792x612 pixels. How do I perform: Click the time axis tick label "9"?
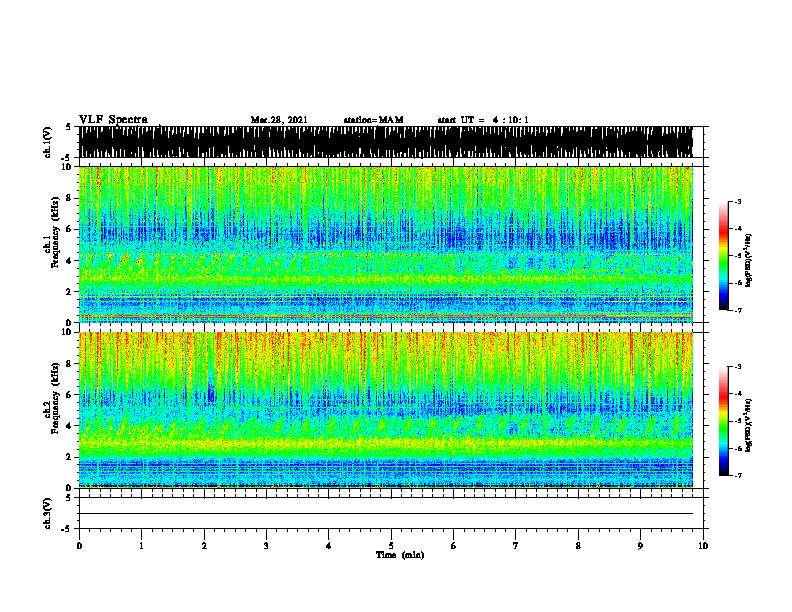[x=640, y=545]
